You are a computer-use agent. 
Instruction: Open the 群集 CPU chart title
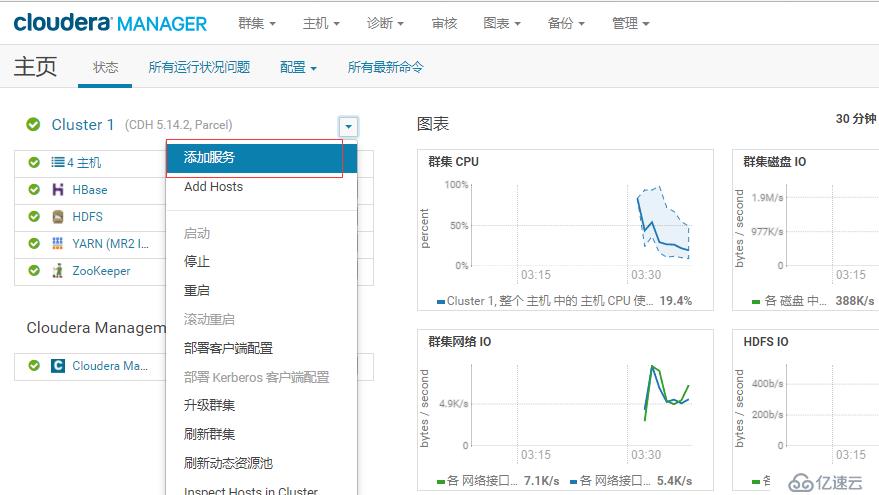coord(454,162)
